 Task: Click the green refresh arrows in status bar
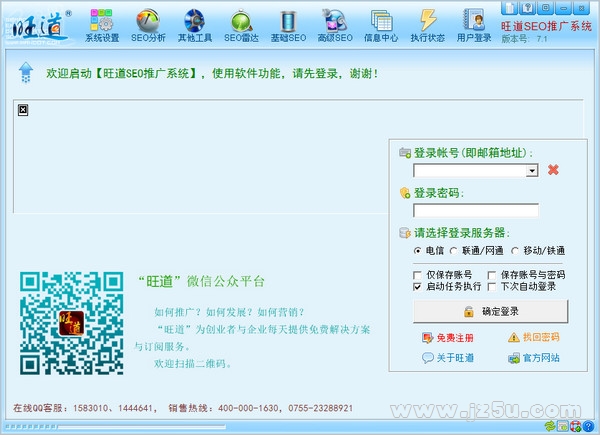click(x=549, y=426)
